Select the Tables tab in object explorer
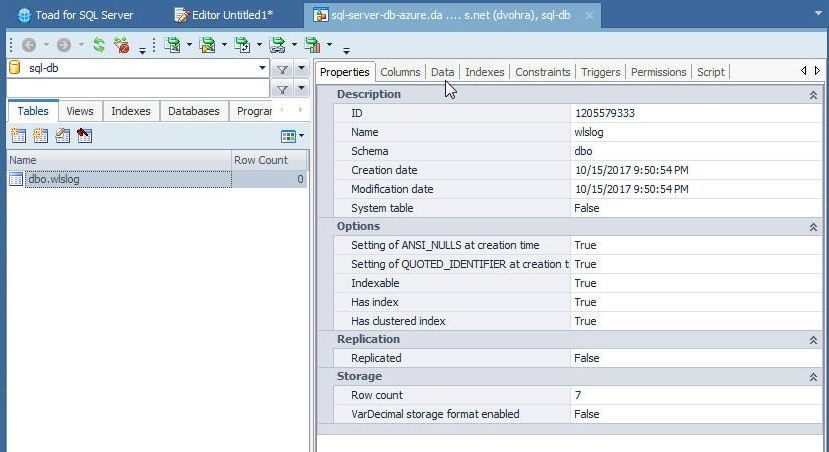Image resolution: width=829 pixels, height=452 pixels. pos(33,111)
